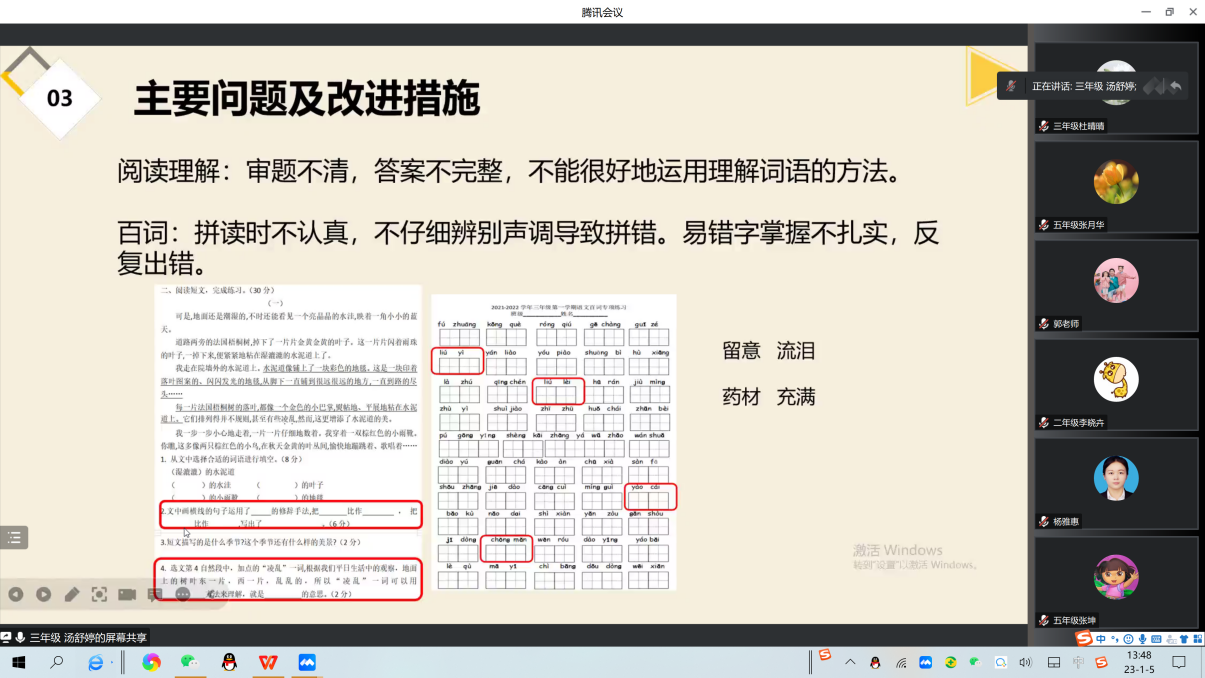1205x678 pixels.
Task: Click the muted mic beside 郭老师 name
Action: pos(1044,324)
